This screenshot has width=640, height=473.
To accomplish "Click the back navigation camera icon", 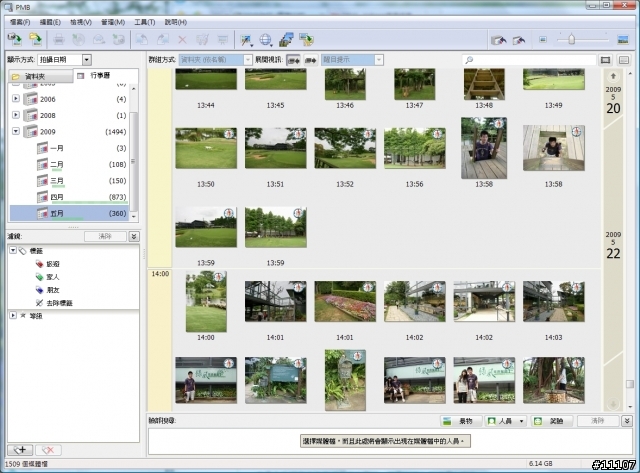I will coord(499,40).
